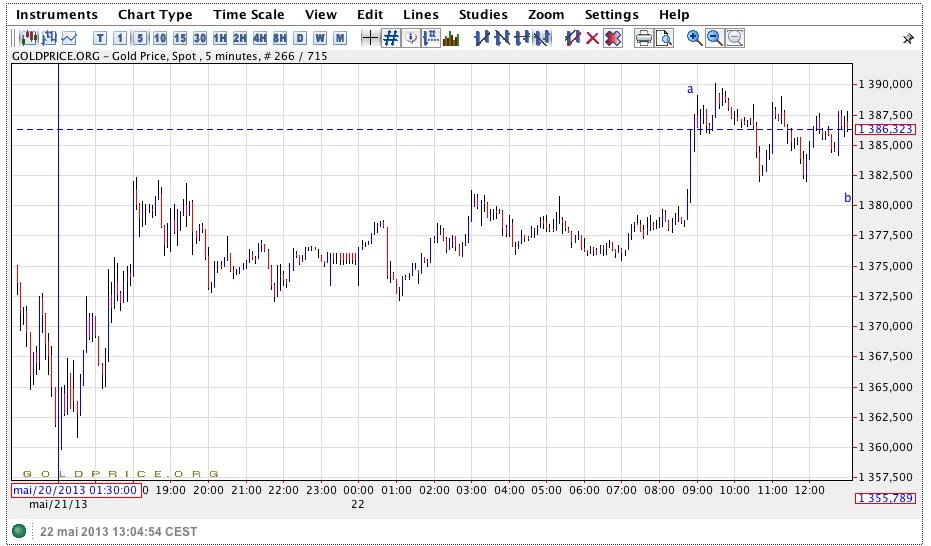Select the 1H time scale button

click(x=220, y=38)
